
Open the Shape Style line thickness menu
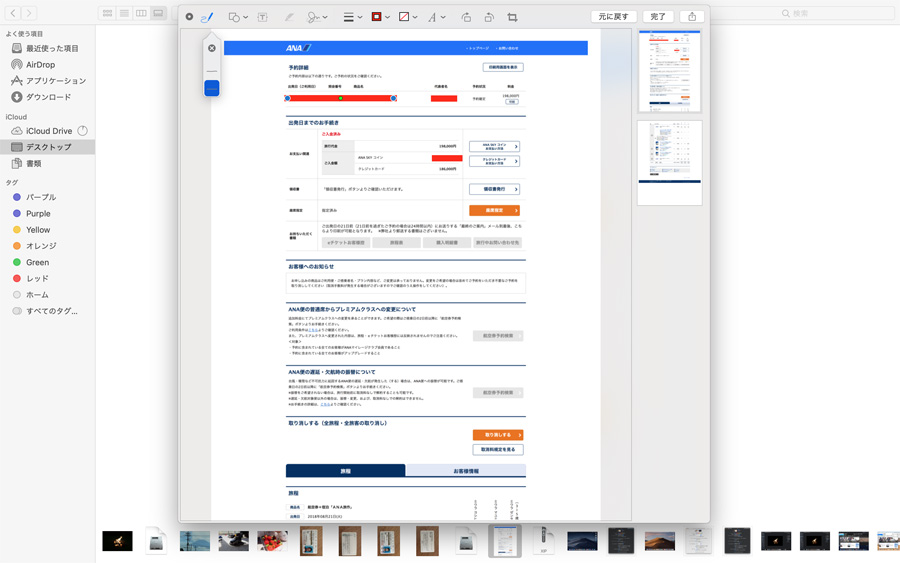point(352,17)
